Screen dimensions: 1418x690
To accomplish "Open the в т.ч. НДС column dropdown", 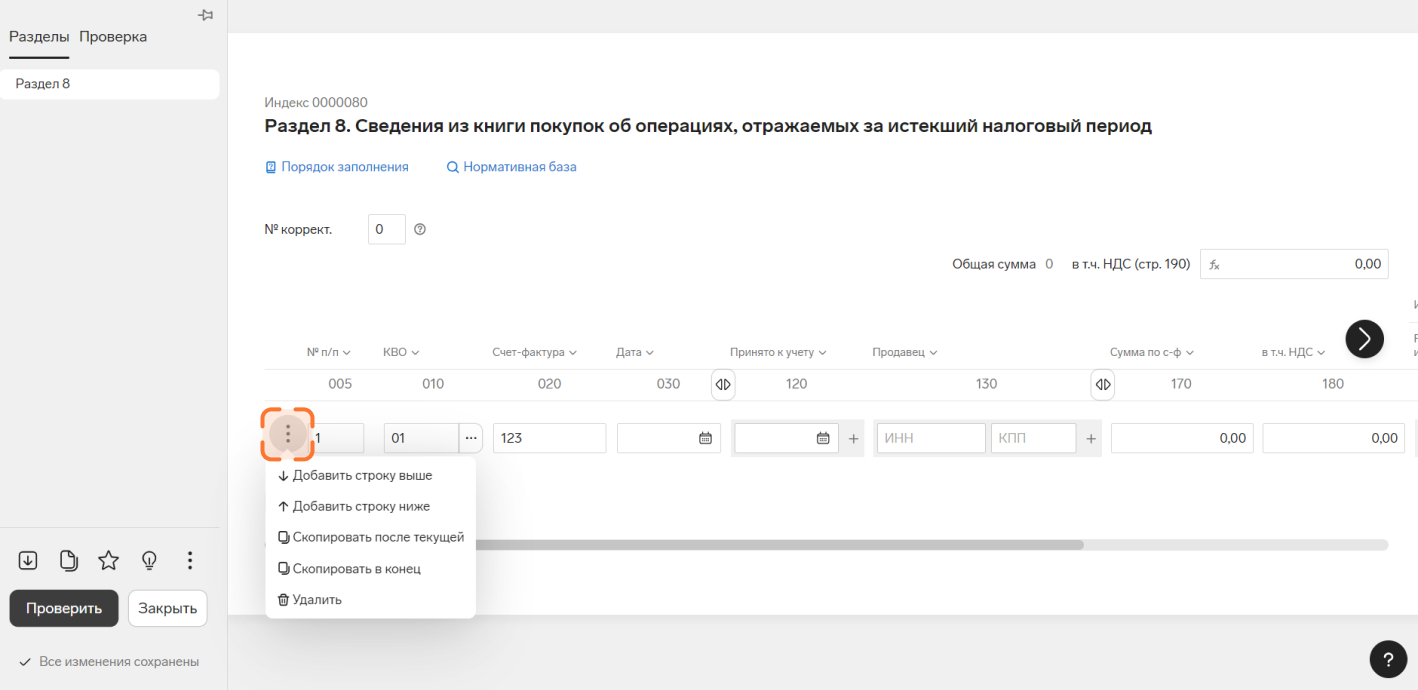I will click(1293, 352).
